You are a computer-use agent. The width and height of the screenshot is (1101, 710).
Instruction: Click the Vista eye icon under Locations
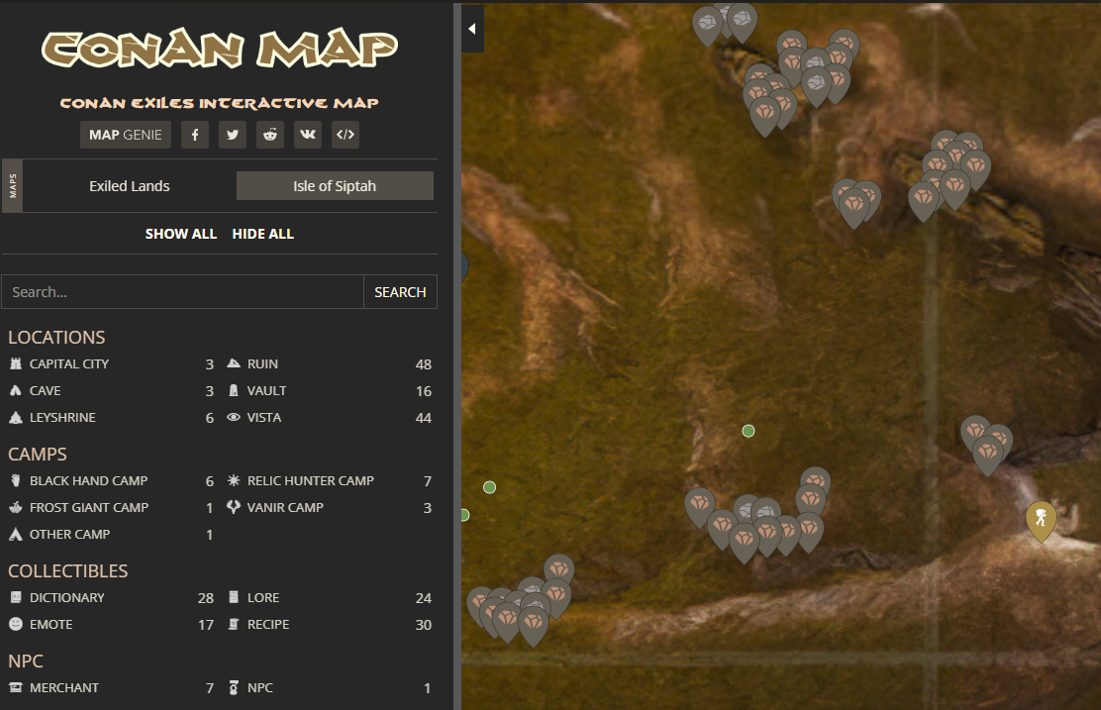[232, 417]
